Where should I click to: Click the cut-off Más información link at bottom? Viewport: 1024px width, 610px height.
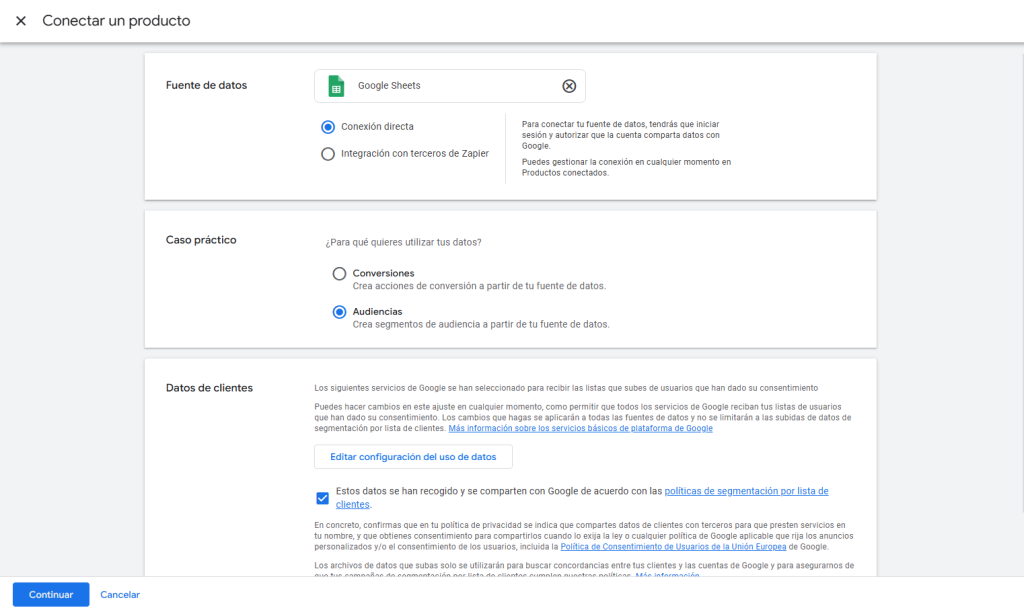pyautogui.click(x=667, y=575)
